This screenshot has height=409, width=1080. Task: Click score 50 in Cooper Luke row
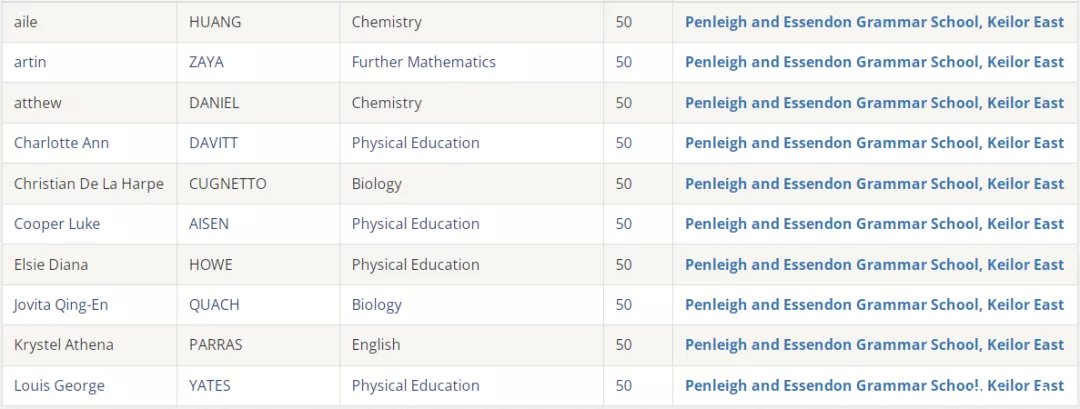tap(623, 224)
